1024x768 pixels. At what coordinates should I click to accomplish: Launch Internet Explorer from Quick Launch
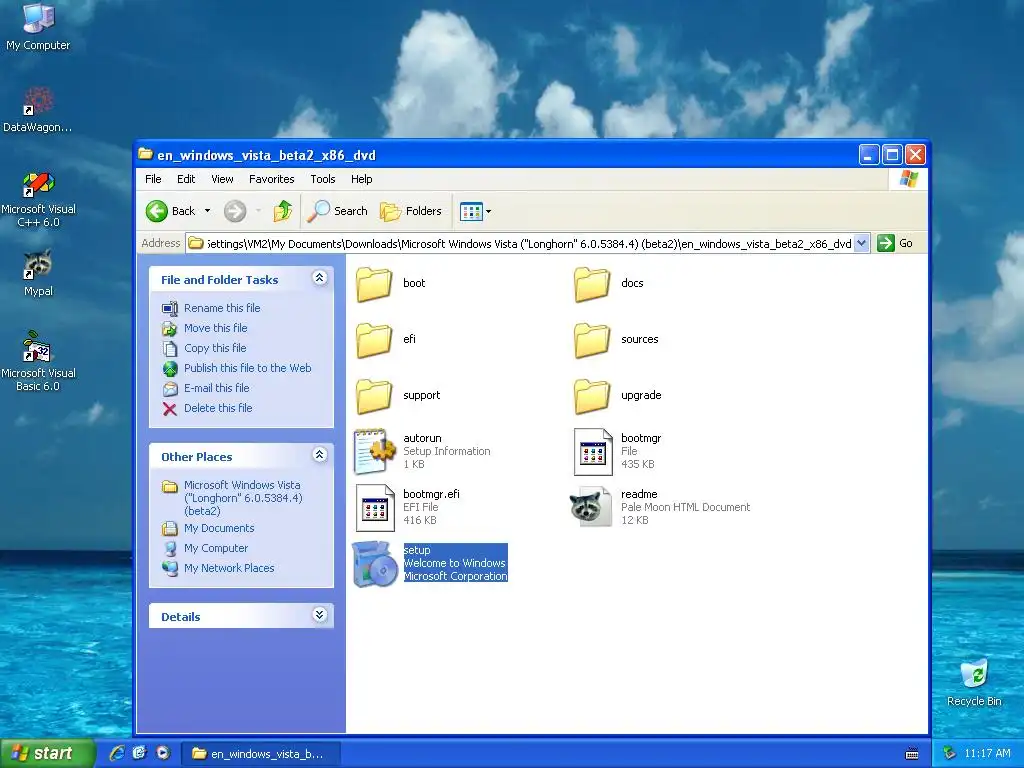point(117,753)
